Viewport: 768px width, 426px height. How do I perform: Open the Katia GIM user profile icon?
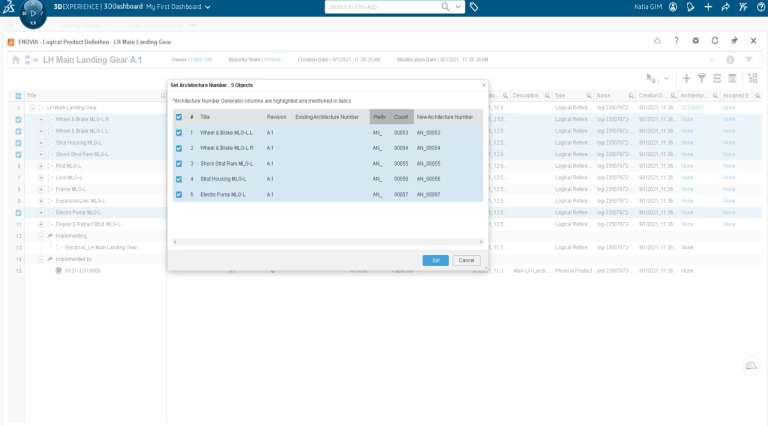point(673,7)
